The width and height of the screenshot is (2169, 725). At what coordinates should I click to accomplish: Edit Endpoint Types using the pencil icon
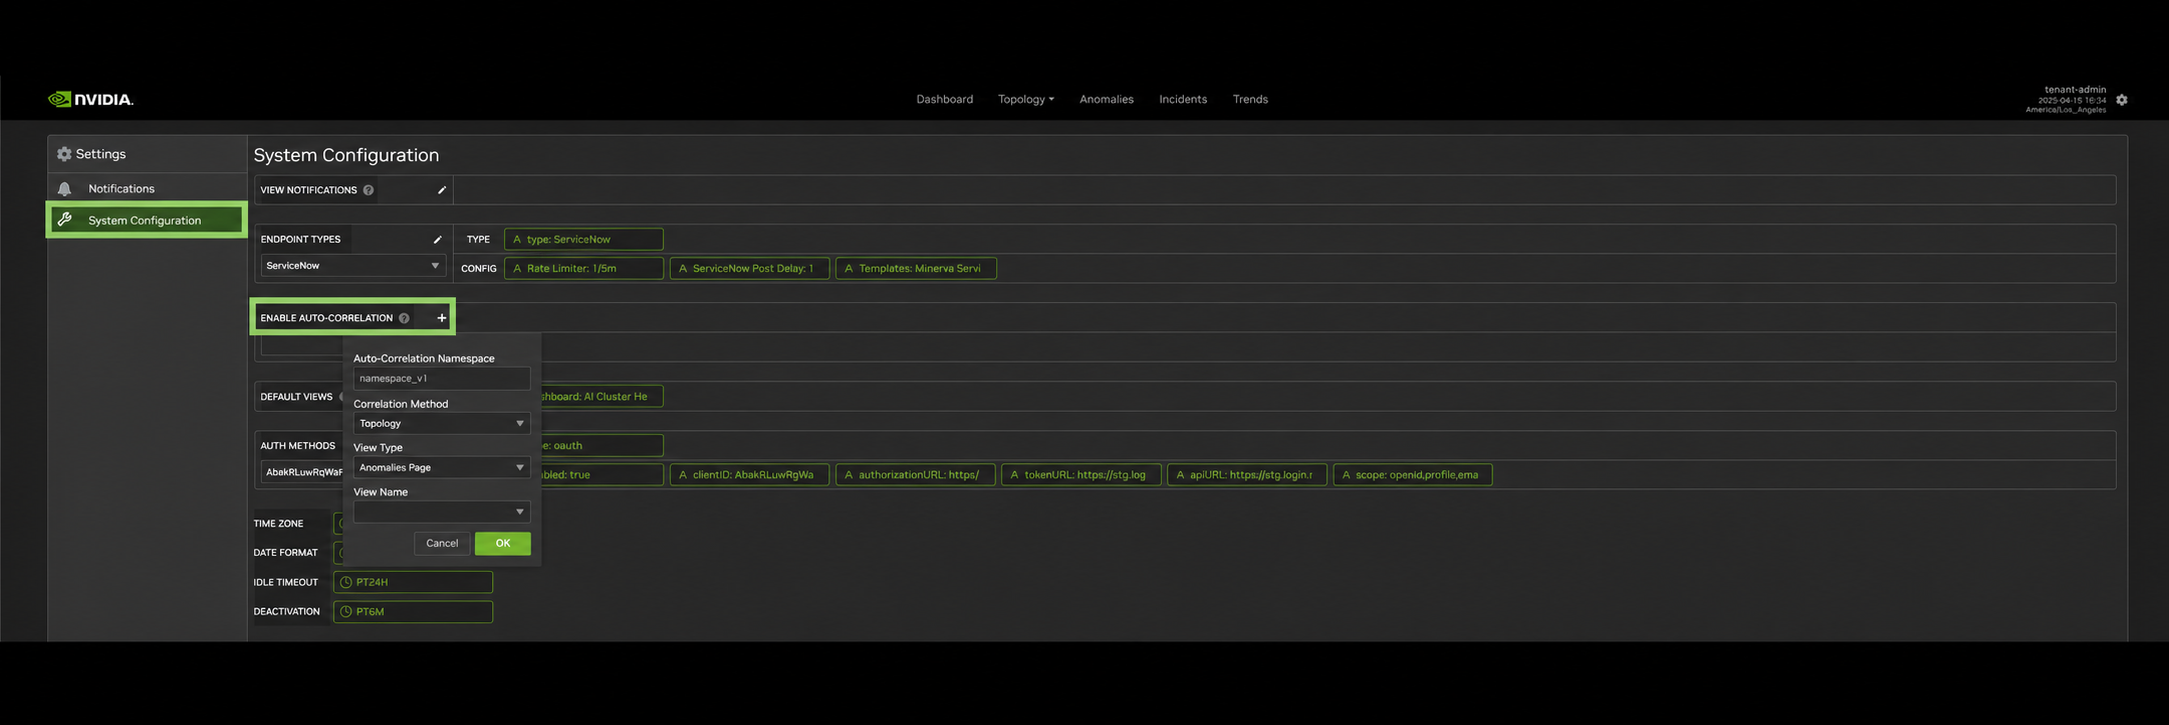[437, 240]
